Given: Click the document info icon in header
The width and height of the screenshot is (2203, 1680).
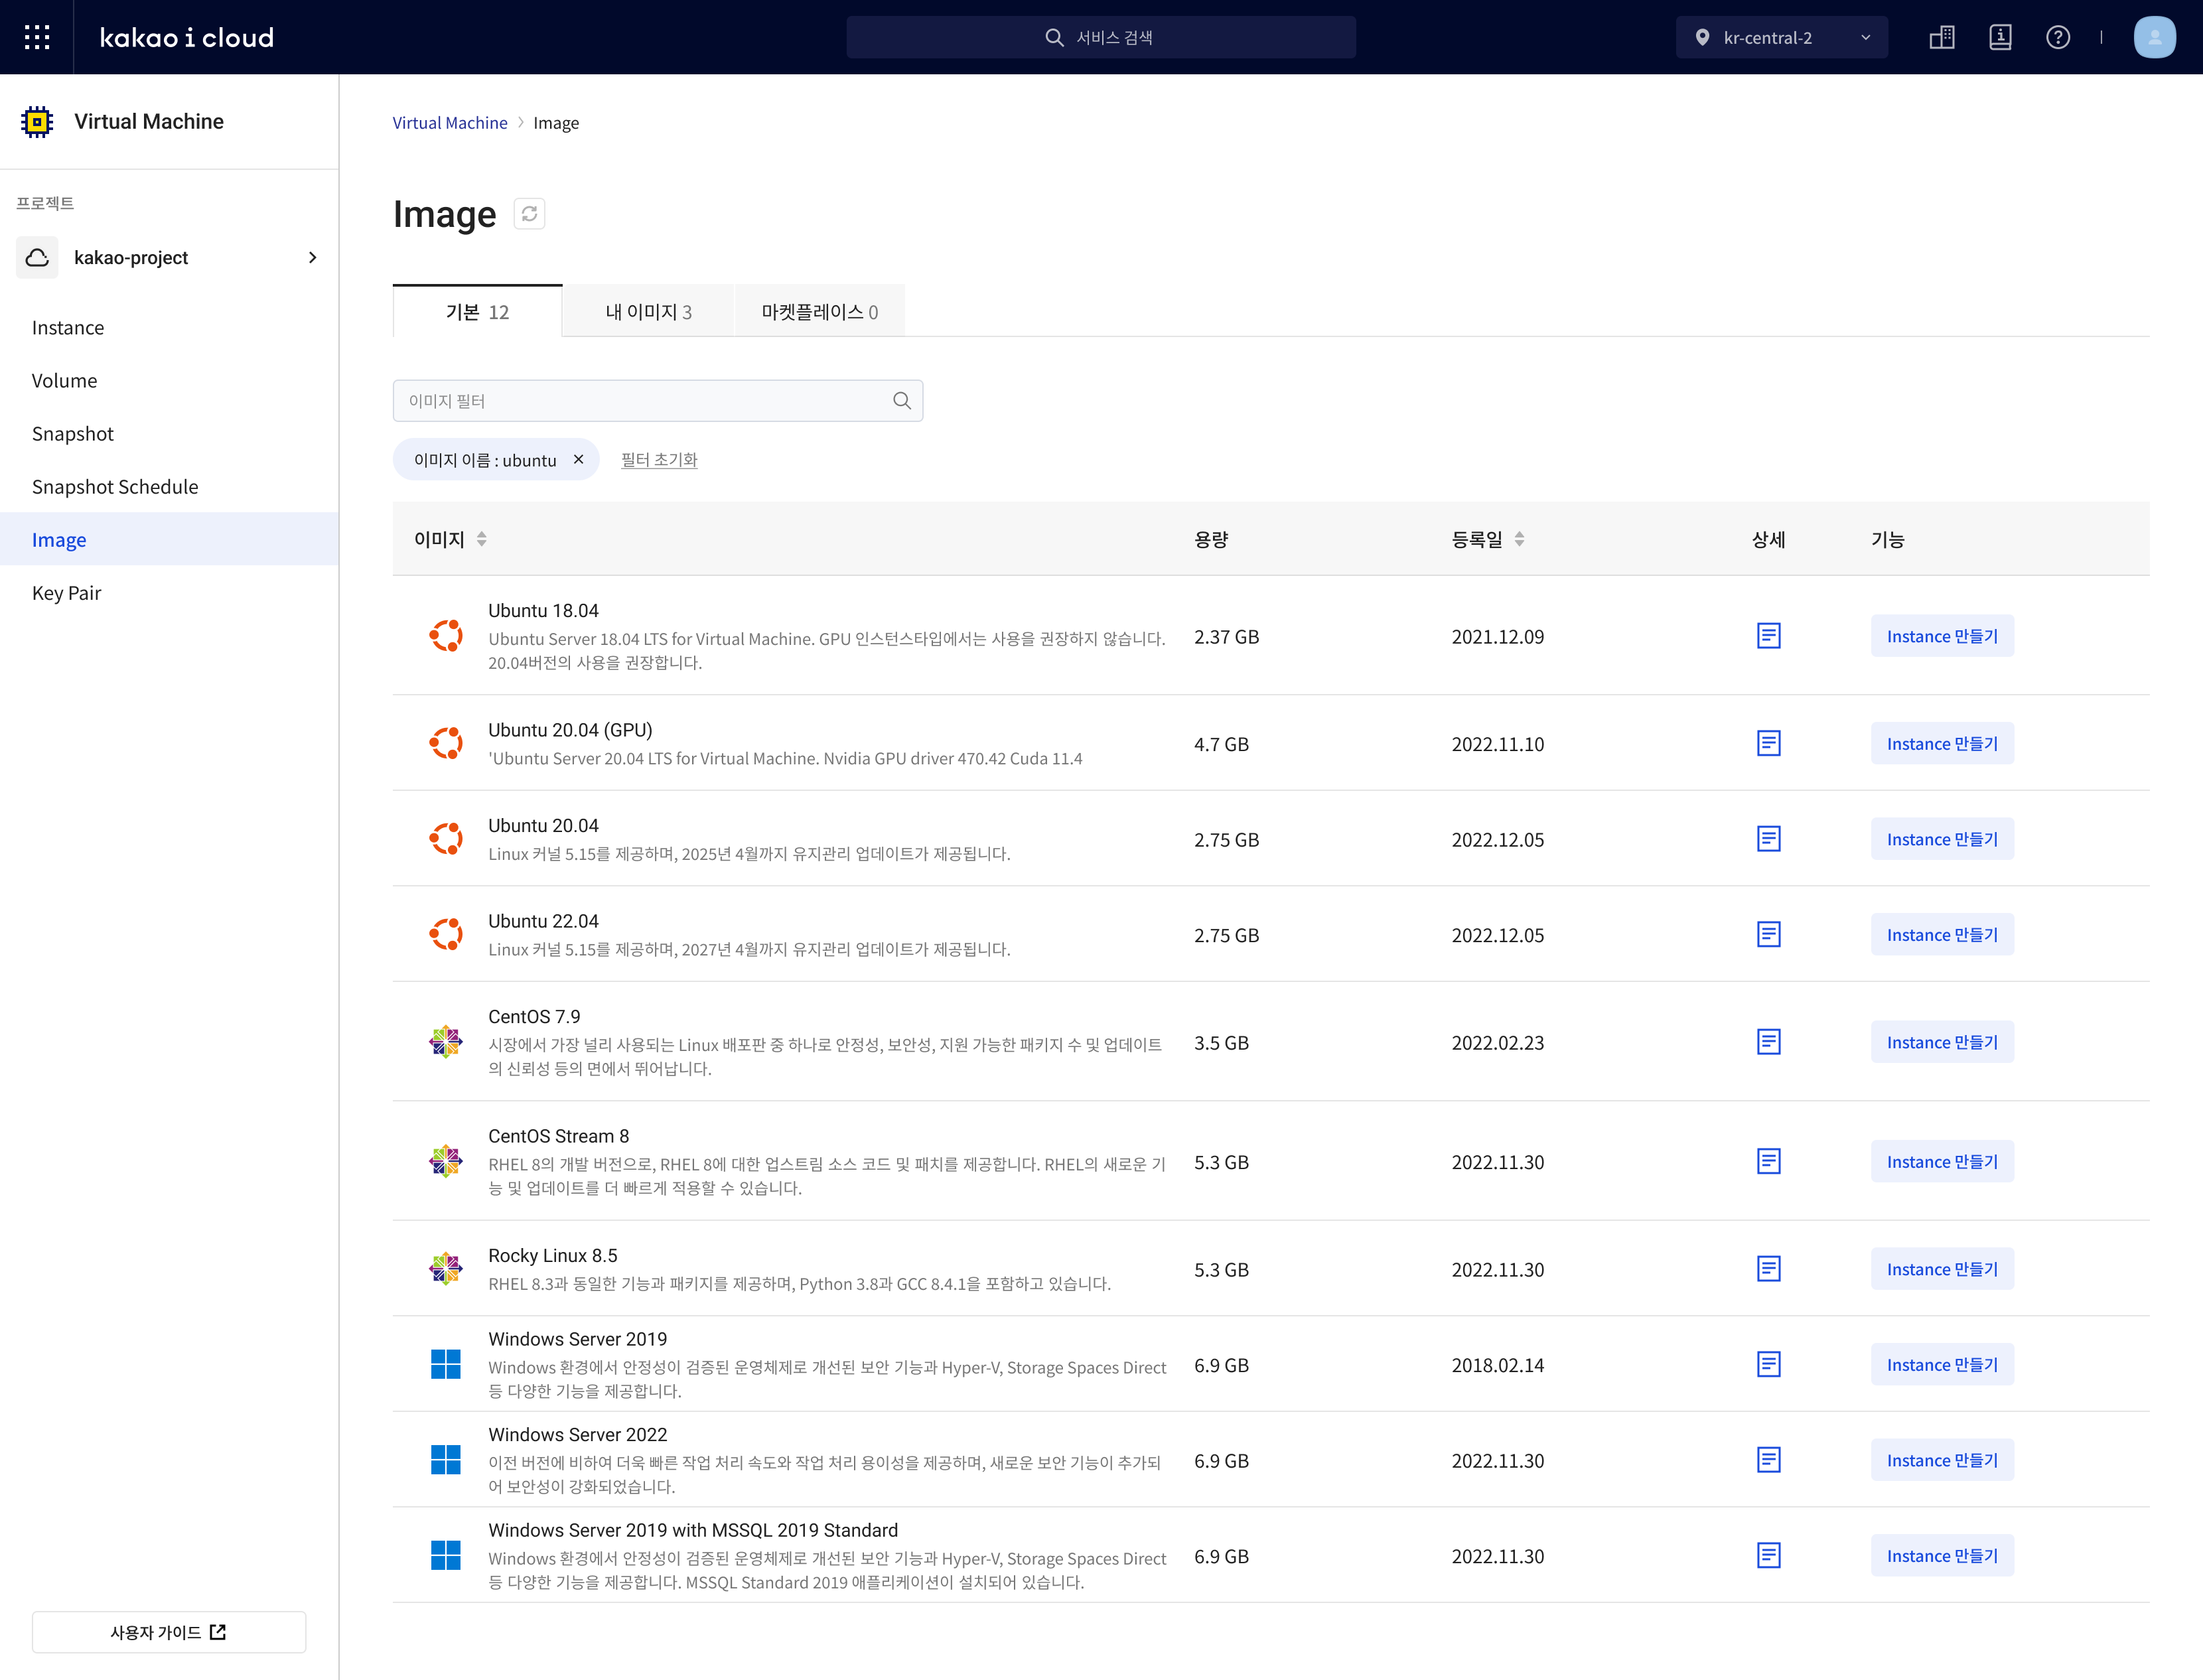Looking at the screenshot, I should (x=2000, y=37).
